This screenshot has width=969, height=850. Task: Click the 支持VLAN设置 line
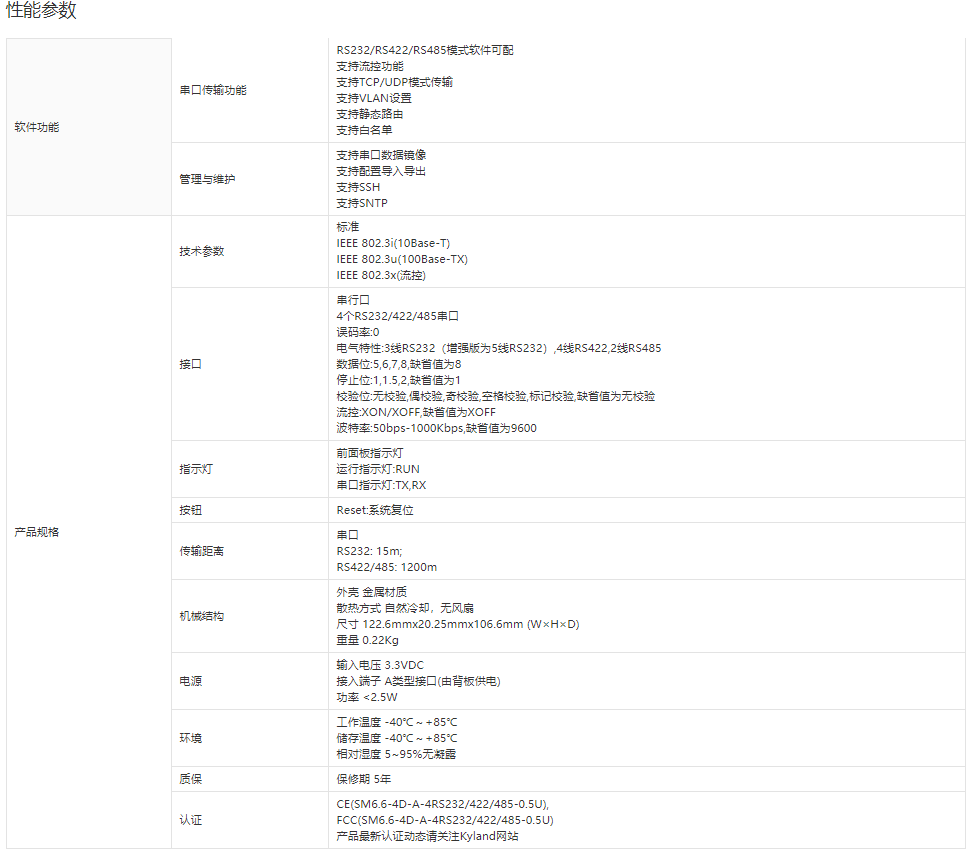(x=374, y=98)
